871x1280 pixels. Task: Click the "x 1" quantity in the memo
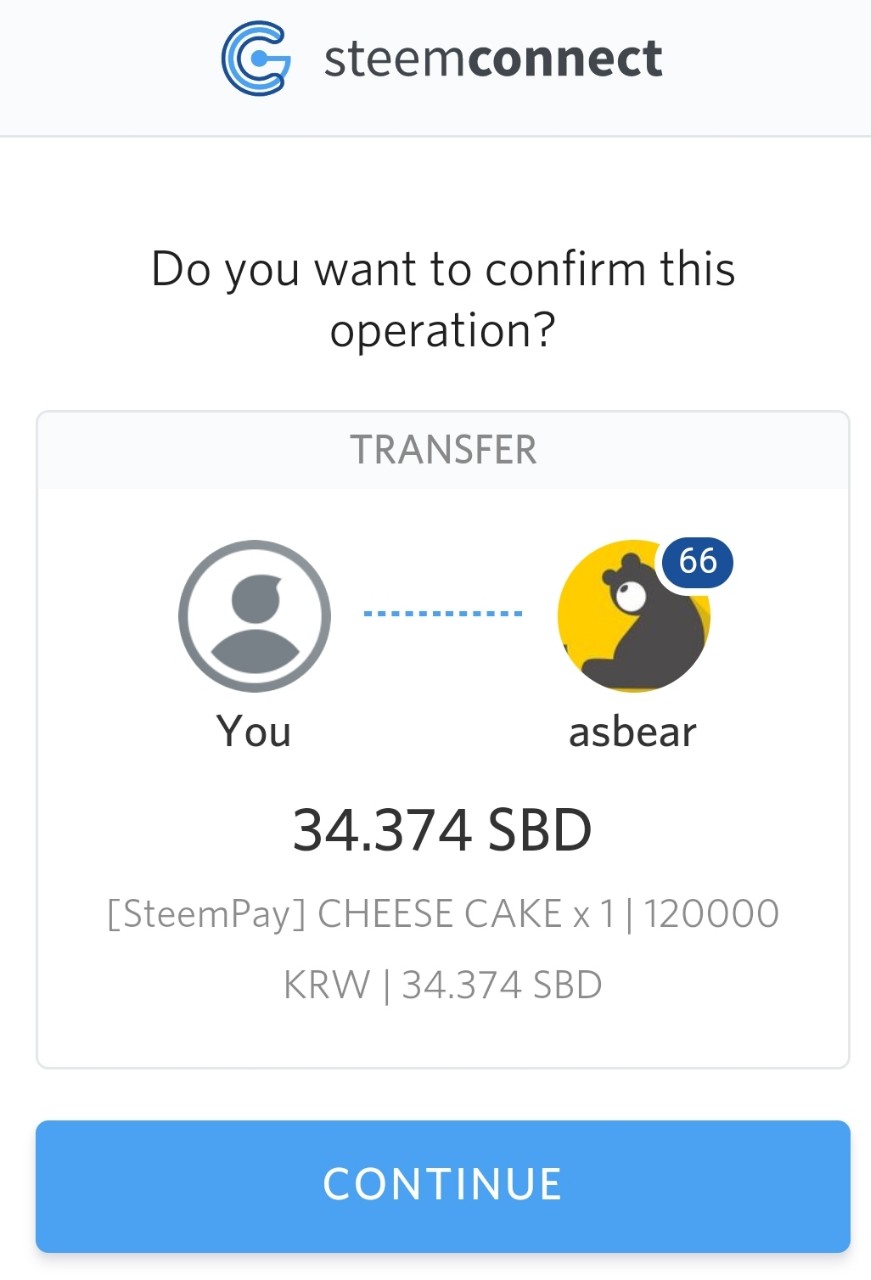tap(594, 914)
